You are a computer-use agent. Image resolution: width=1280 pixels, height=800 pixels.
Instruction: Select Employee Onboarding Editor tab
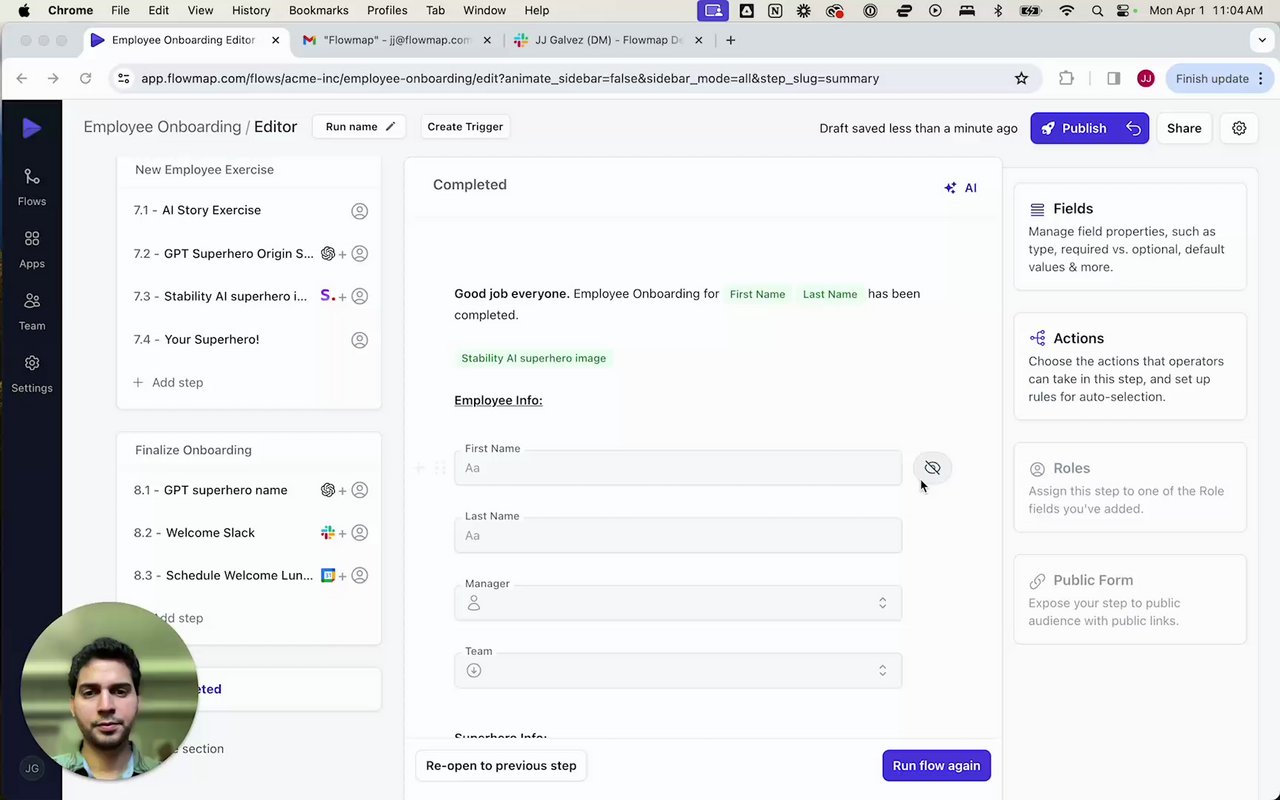184,40
